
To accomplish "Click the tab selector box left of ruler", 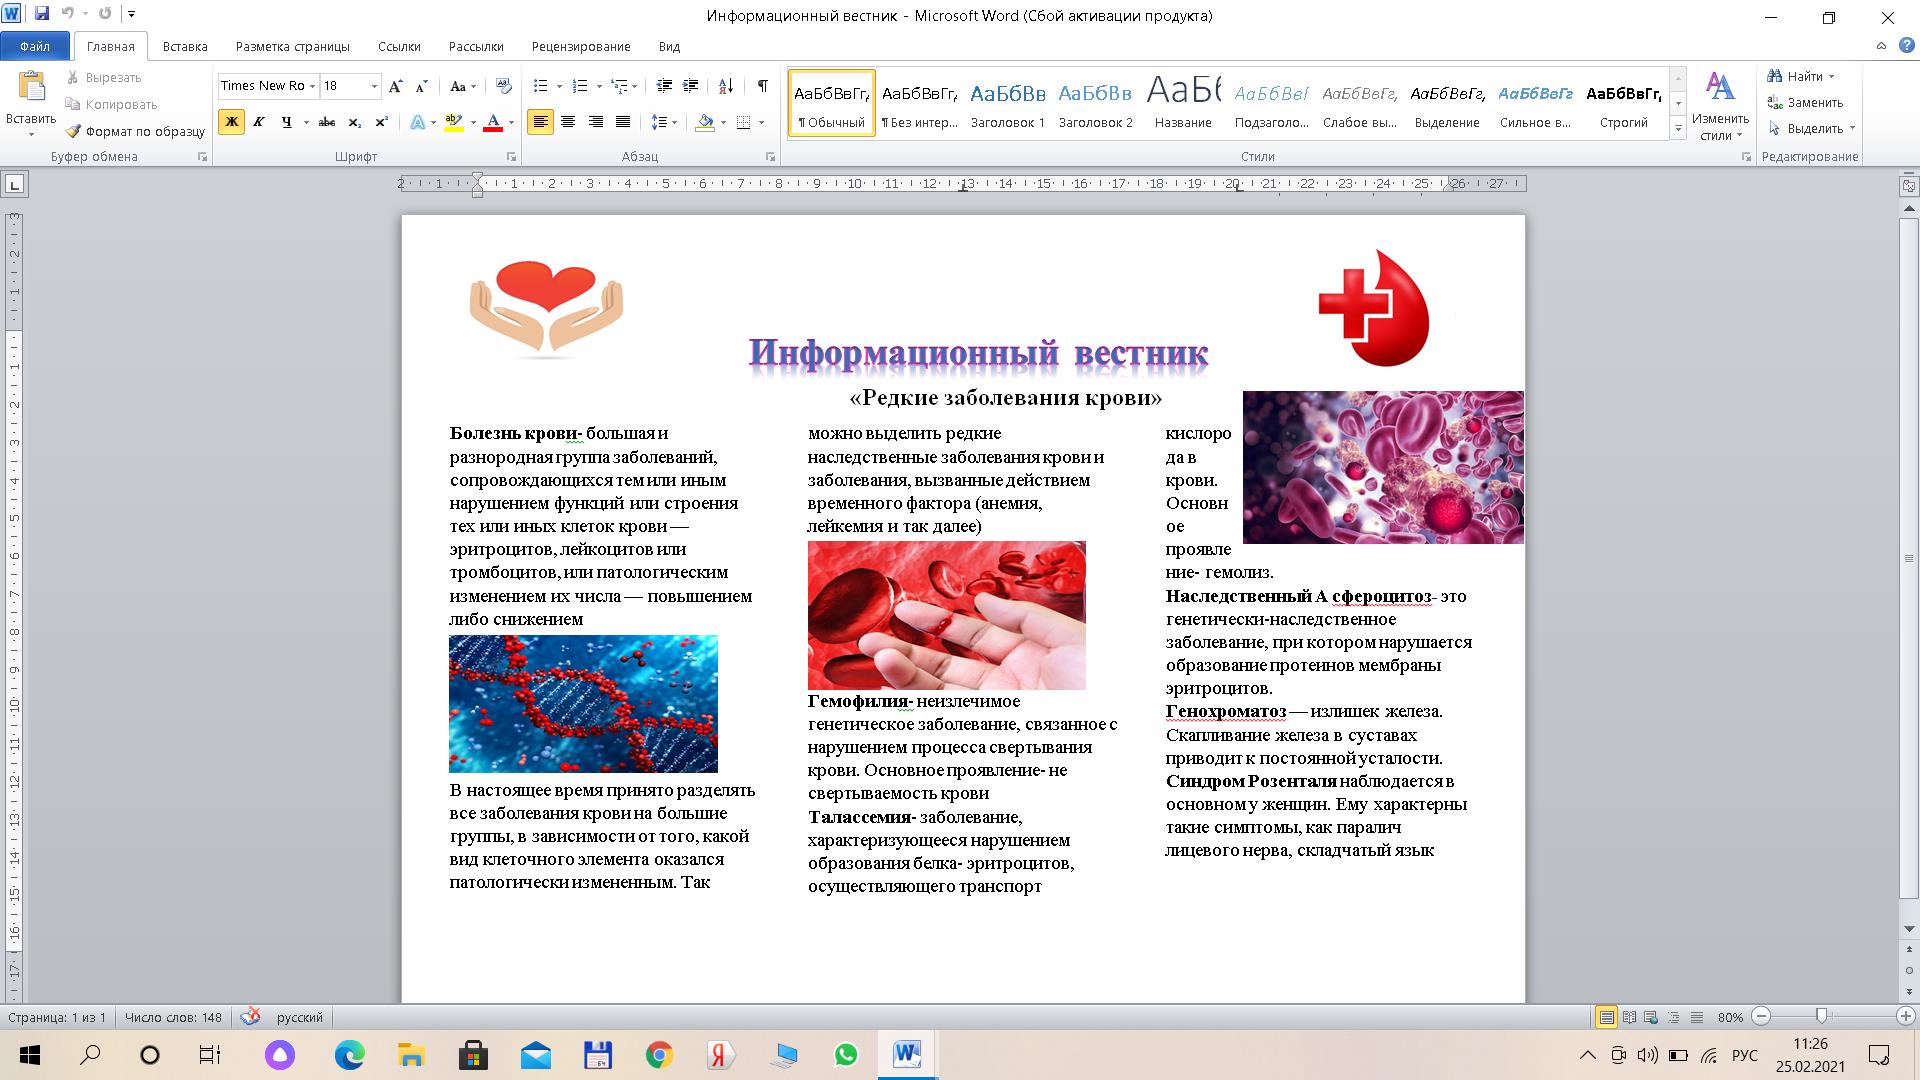I will (15, 184).
